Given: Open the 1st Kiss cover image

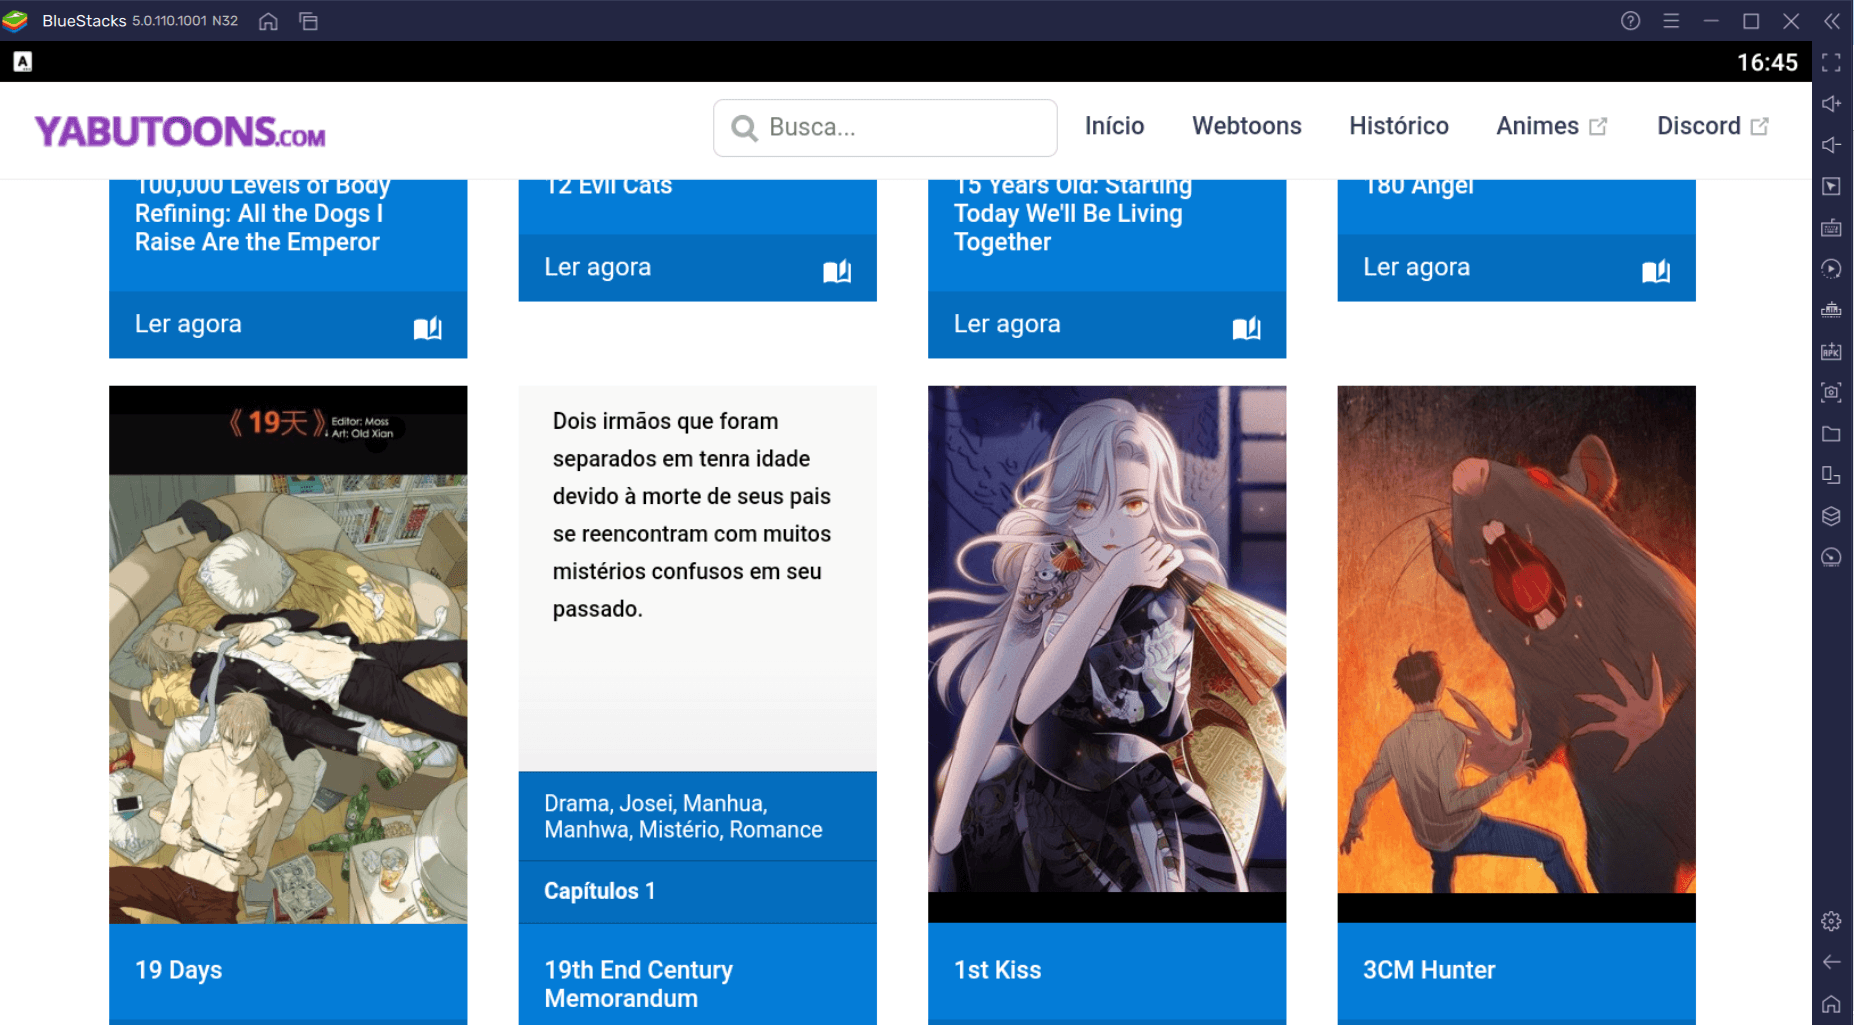Looking at the screenshot, I should pos(1107,654).
